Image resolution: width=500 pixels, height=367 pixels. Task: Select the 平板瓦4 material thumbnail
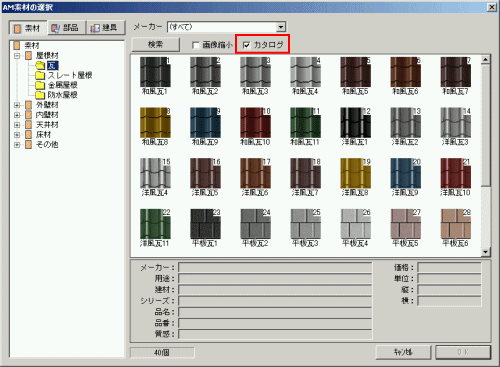pos(355,224)
